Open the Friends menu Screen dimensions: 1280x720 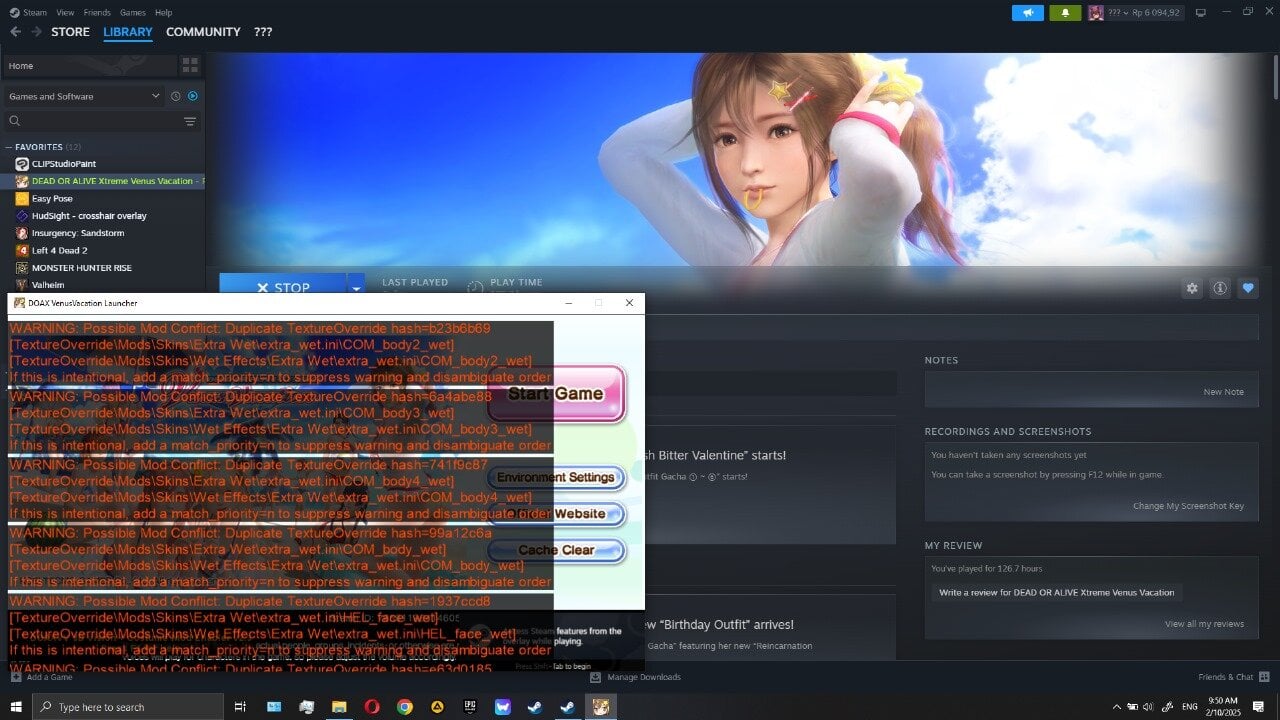coord(97,13)
